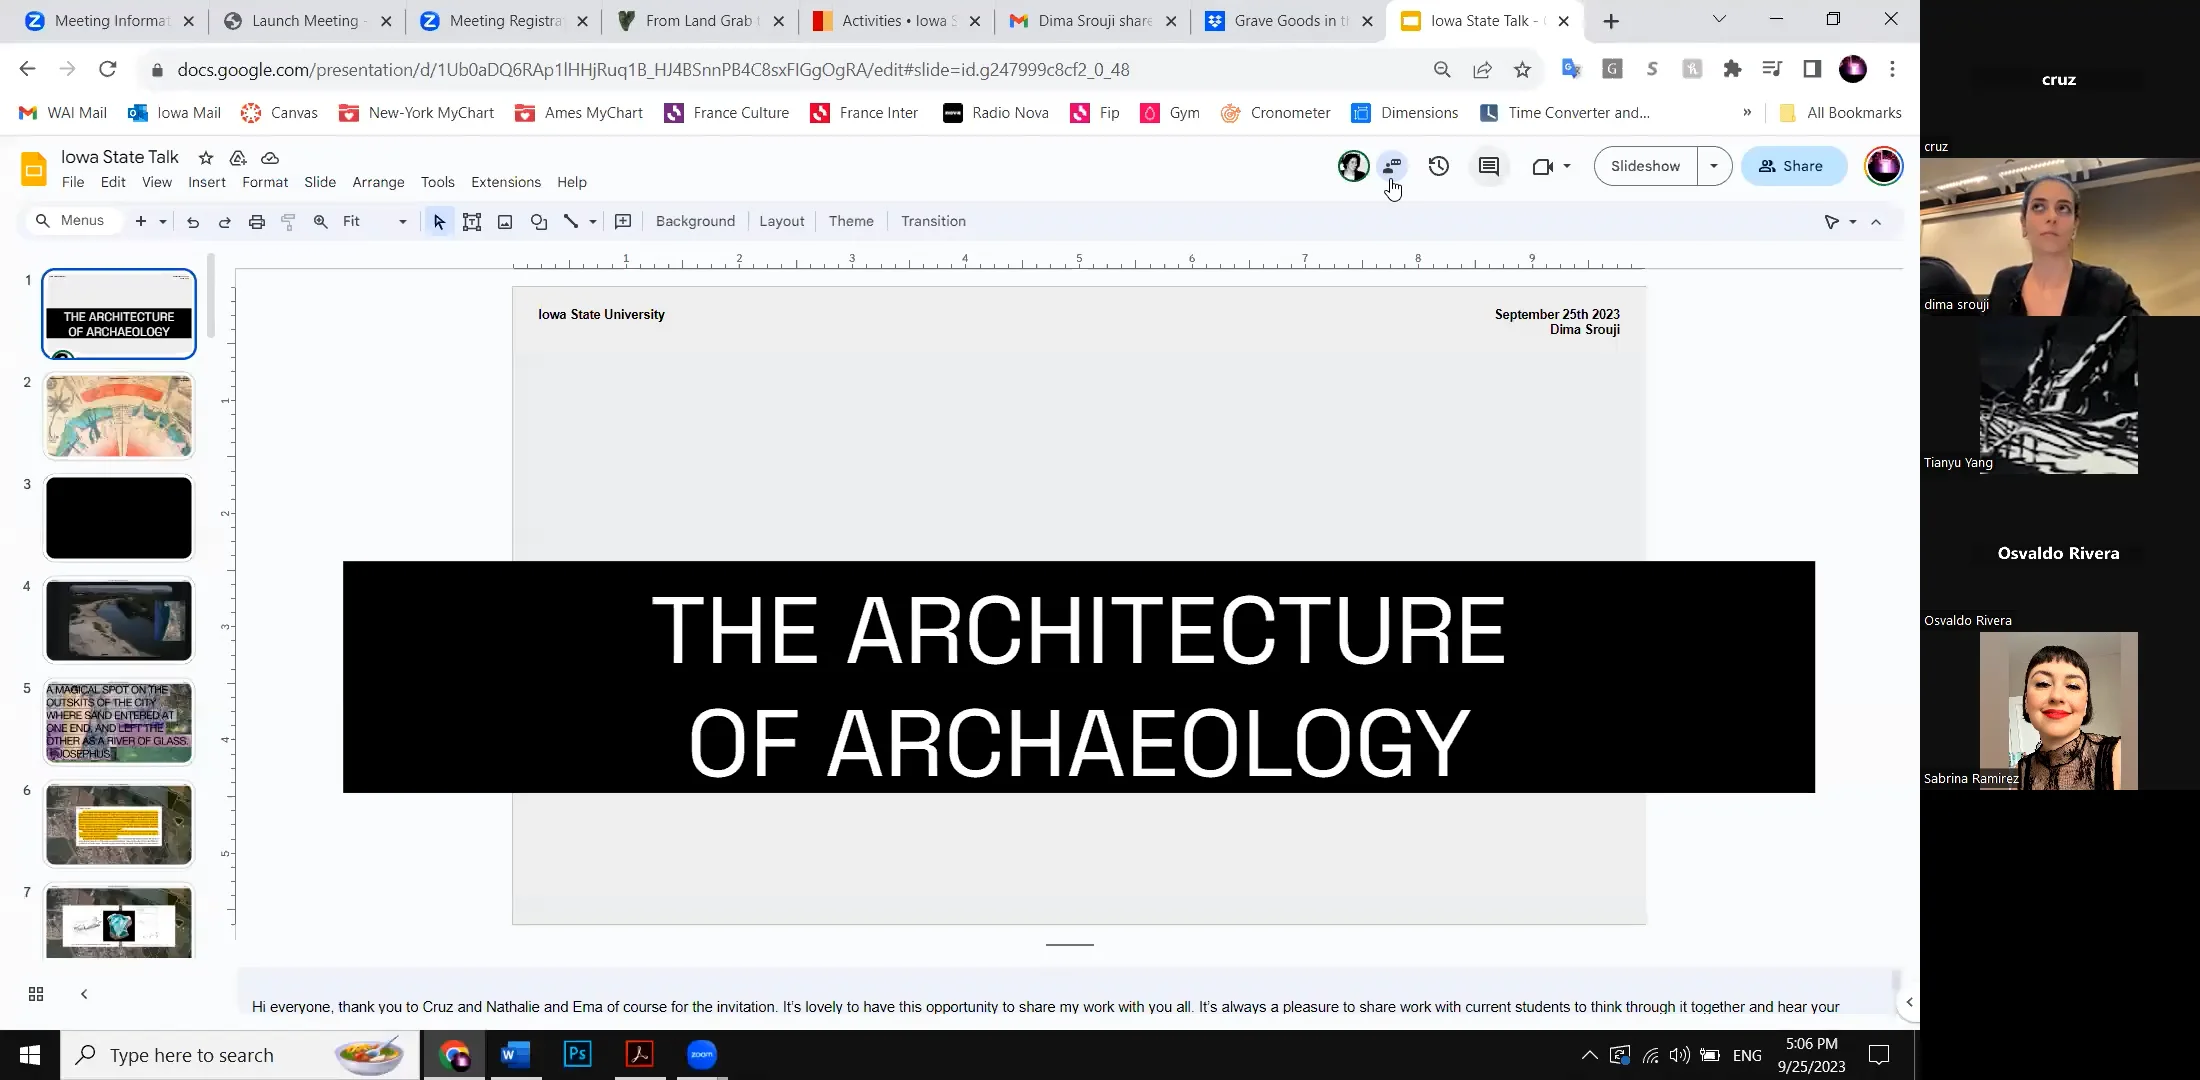Select the text box tool
The height and width of the screenshot is (1080, 2200).
pos(472,221)
